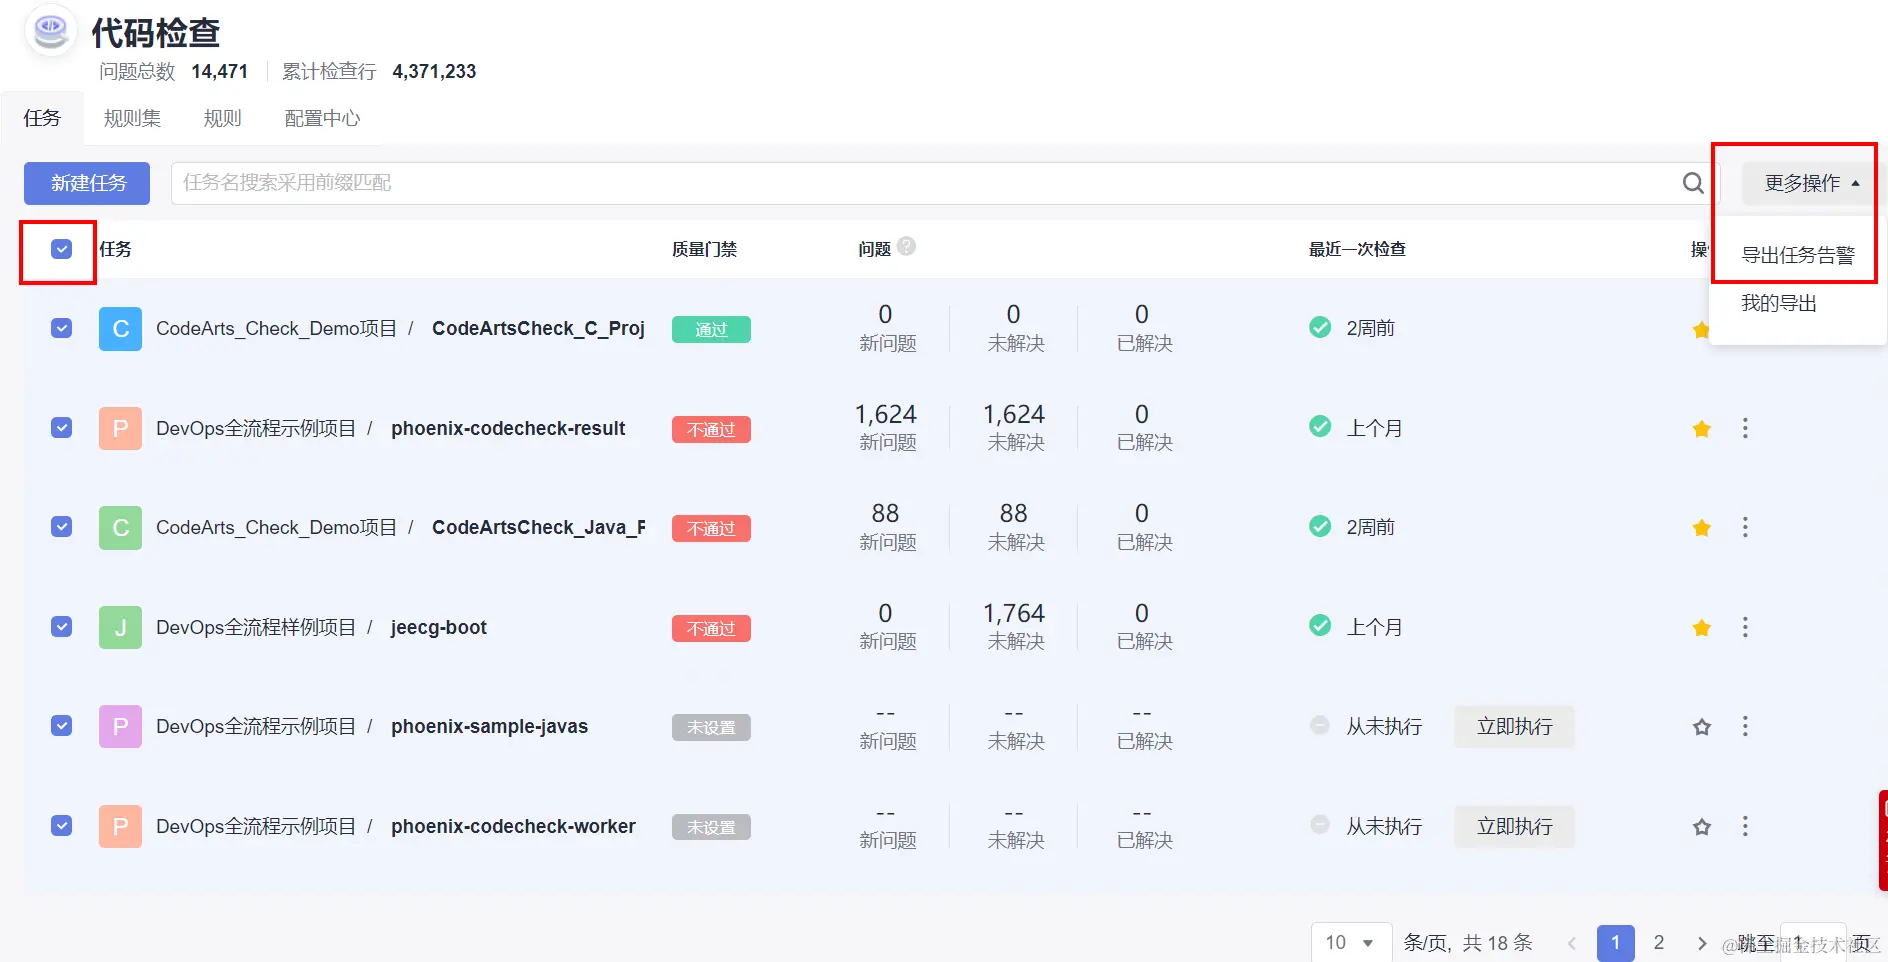Uncheck the jeecg-boot task checkbox

click(61, 626)
